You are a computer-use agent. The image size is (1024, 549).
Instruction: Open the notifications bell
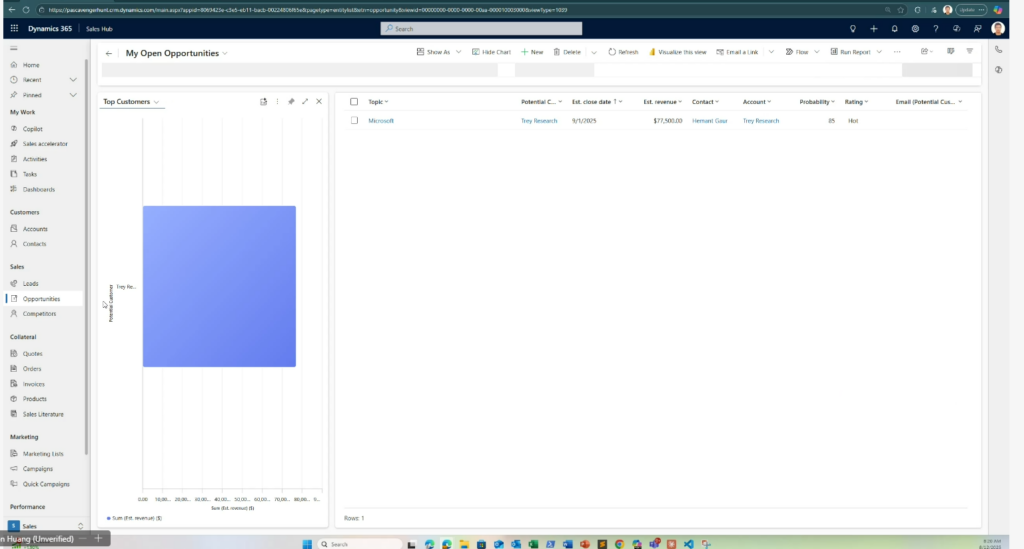895,29
